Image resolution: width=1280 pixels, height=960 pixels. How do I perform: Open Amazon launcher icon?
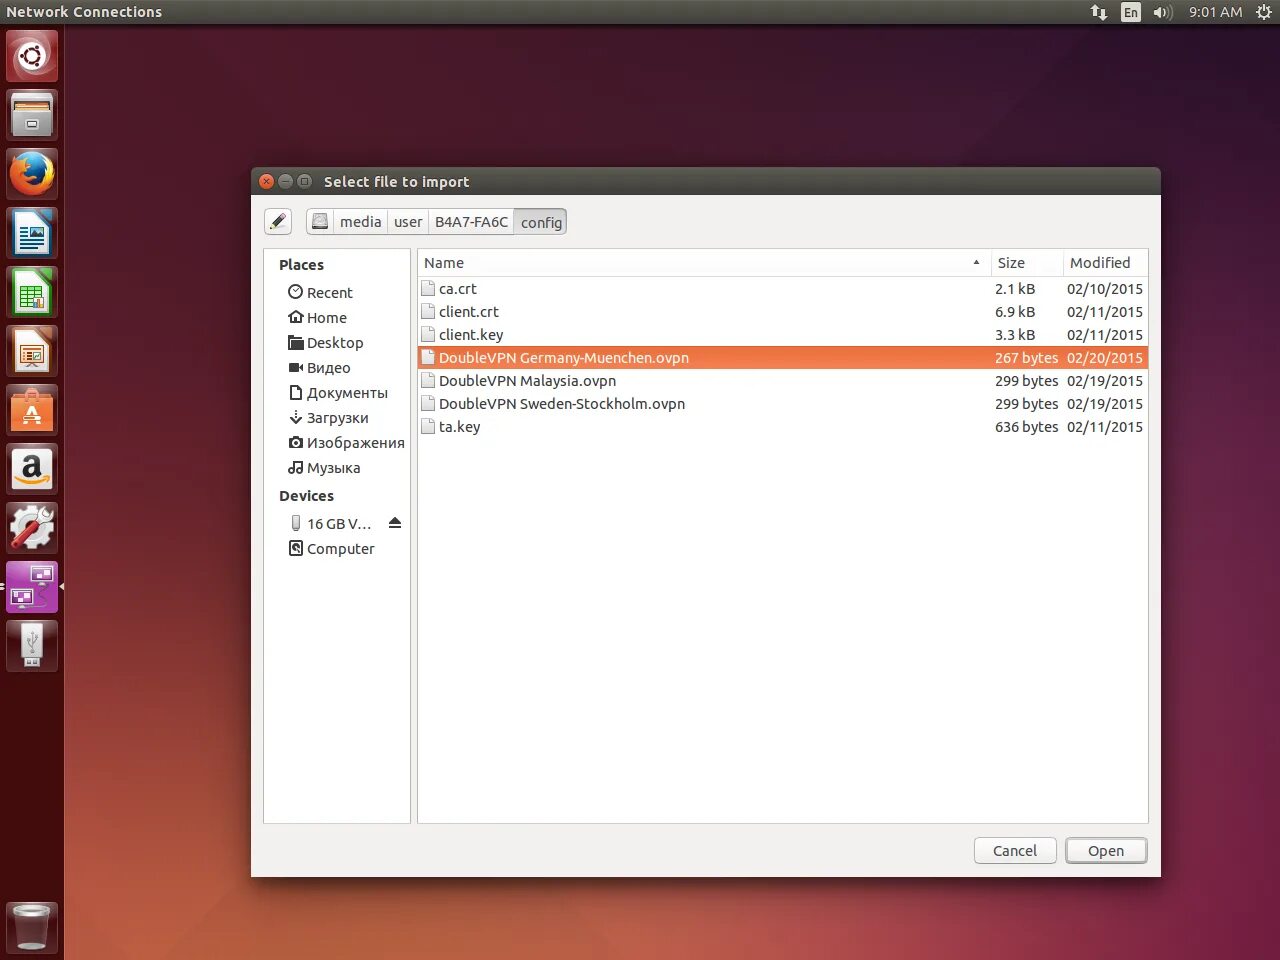32,469
